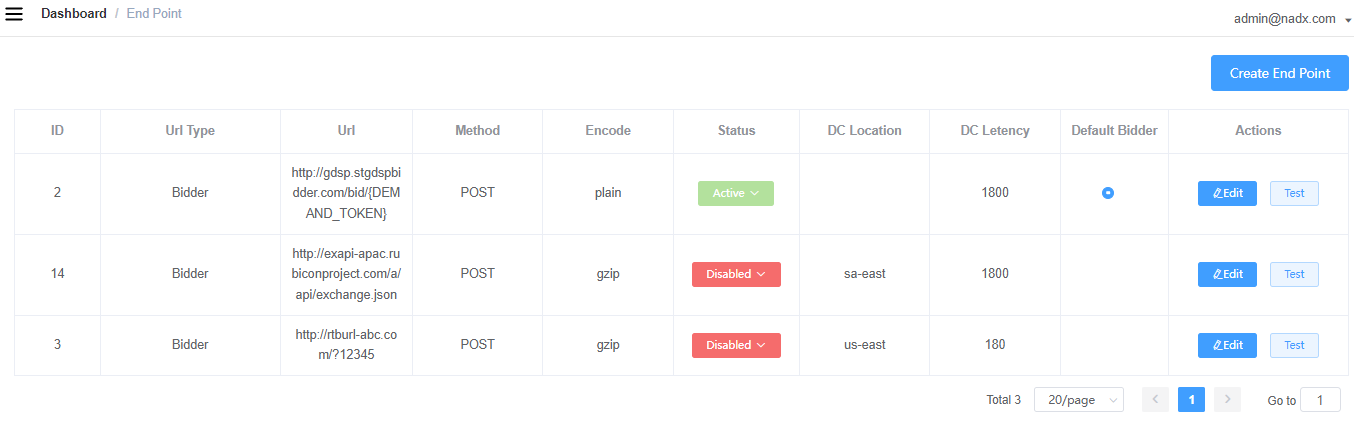Screen dimensions: 1354x424
Task: Expand Disabled status dropdown for ID 3
Action: click(x=736, y=345)
